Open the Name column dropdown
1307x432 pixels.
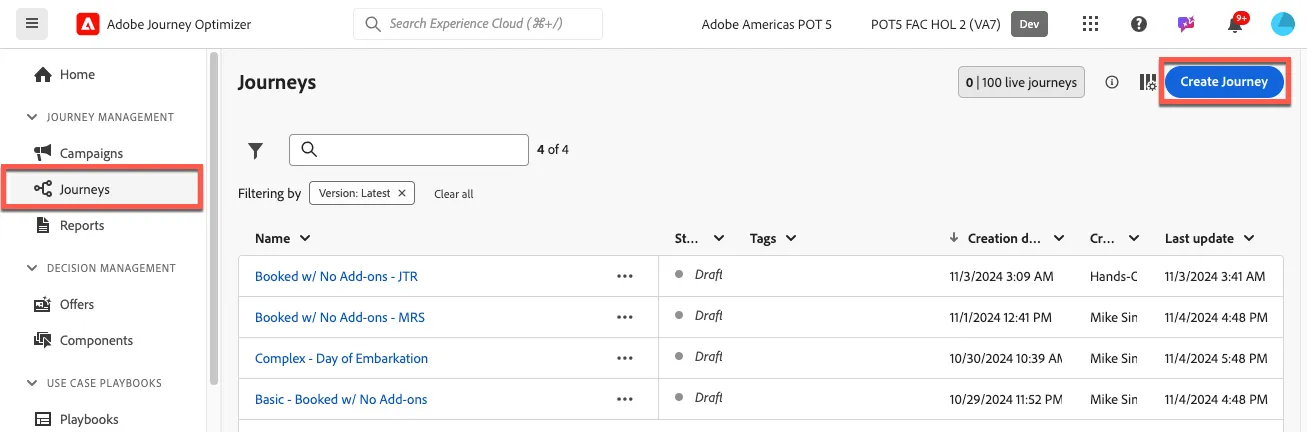click(x=305, y=239)
